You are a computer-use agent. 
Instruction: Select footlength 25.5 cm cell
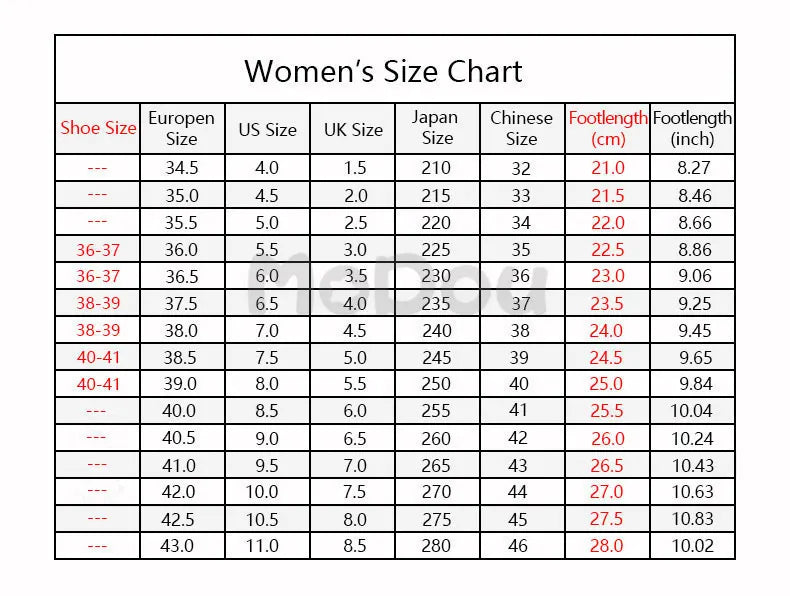607,411
